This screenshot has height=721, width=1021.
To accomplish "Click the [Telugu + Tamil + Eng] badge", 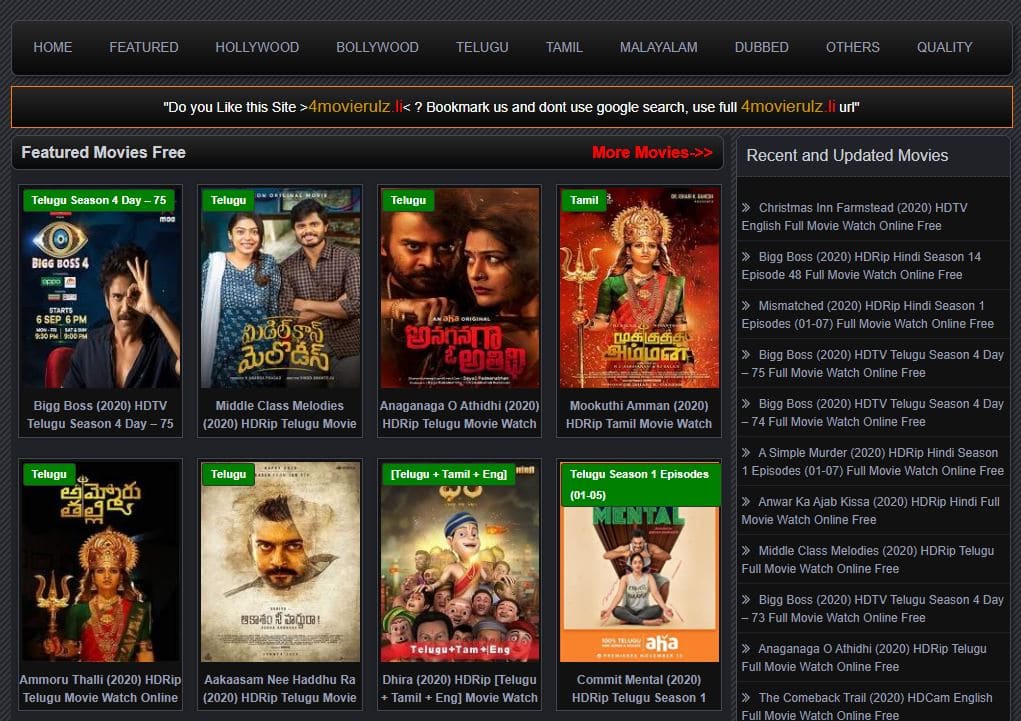I will [x=449, y=474].
